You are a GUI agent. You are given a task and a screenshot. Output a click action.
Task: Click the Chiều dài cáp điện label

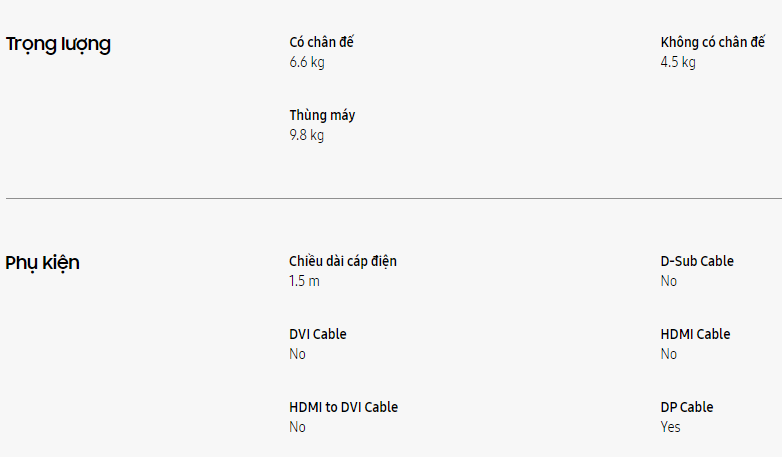(x=343, y=261)
